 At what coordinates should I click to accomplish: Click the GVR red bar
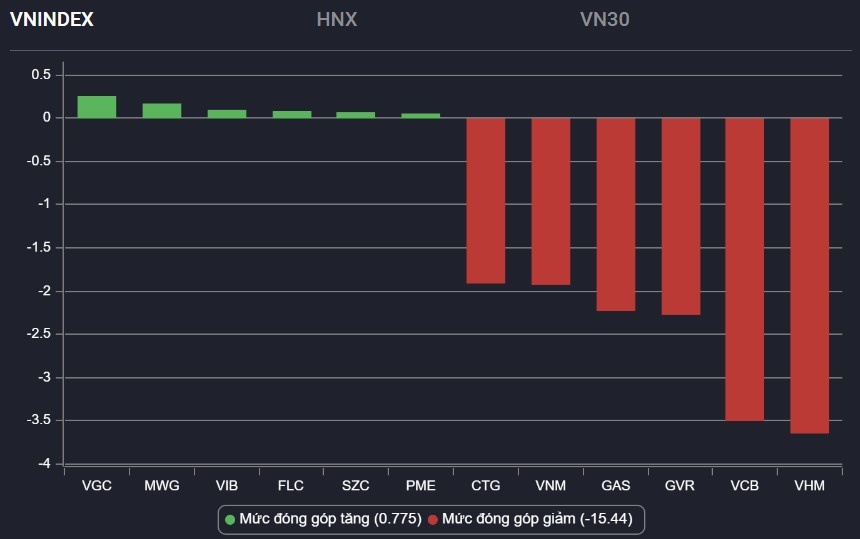click(681, 216)
